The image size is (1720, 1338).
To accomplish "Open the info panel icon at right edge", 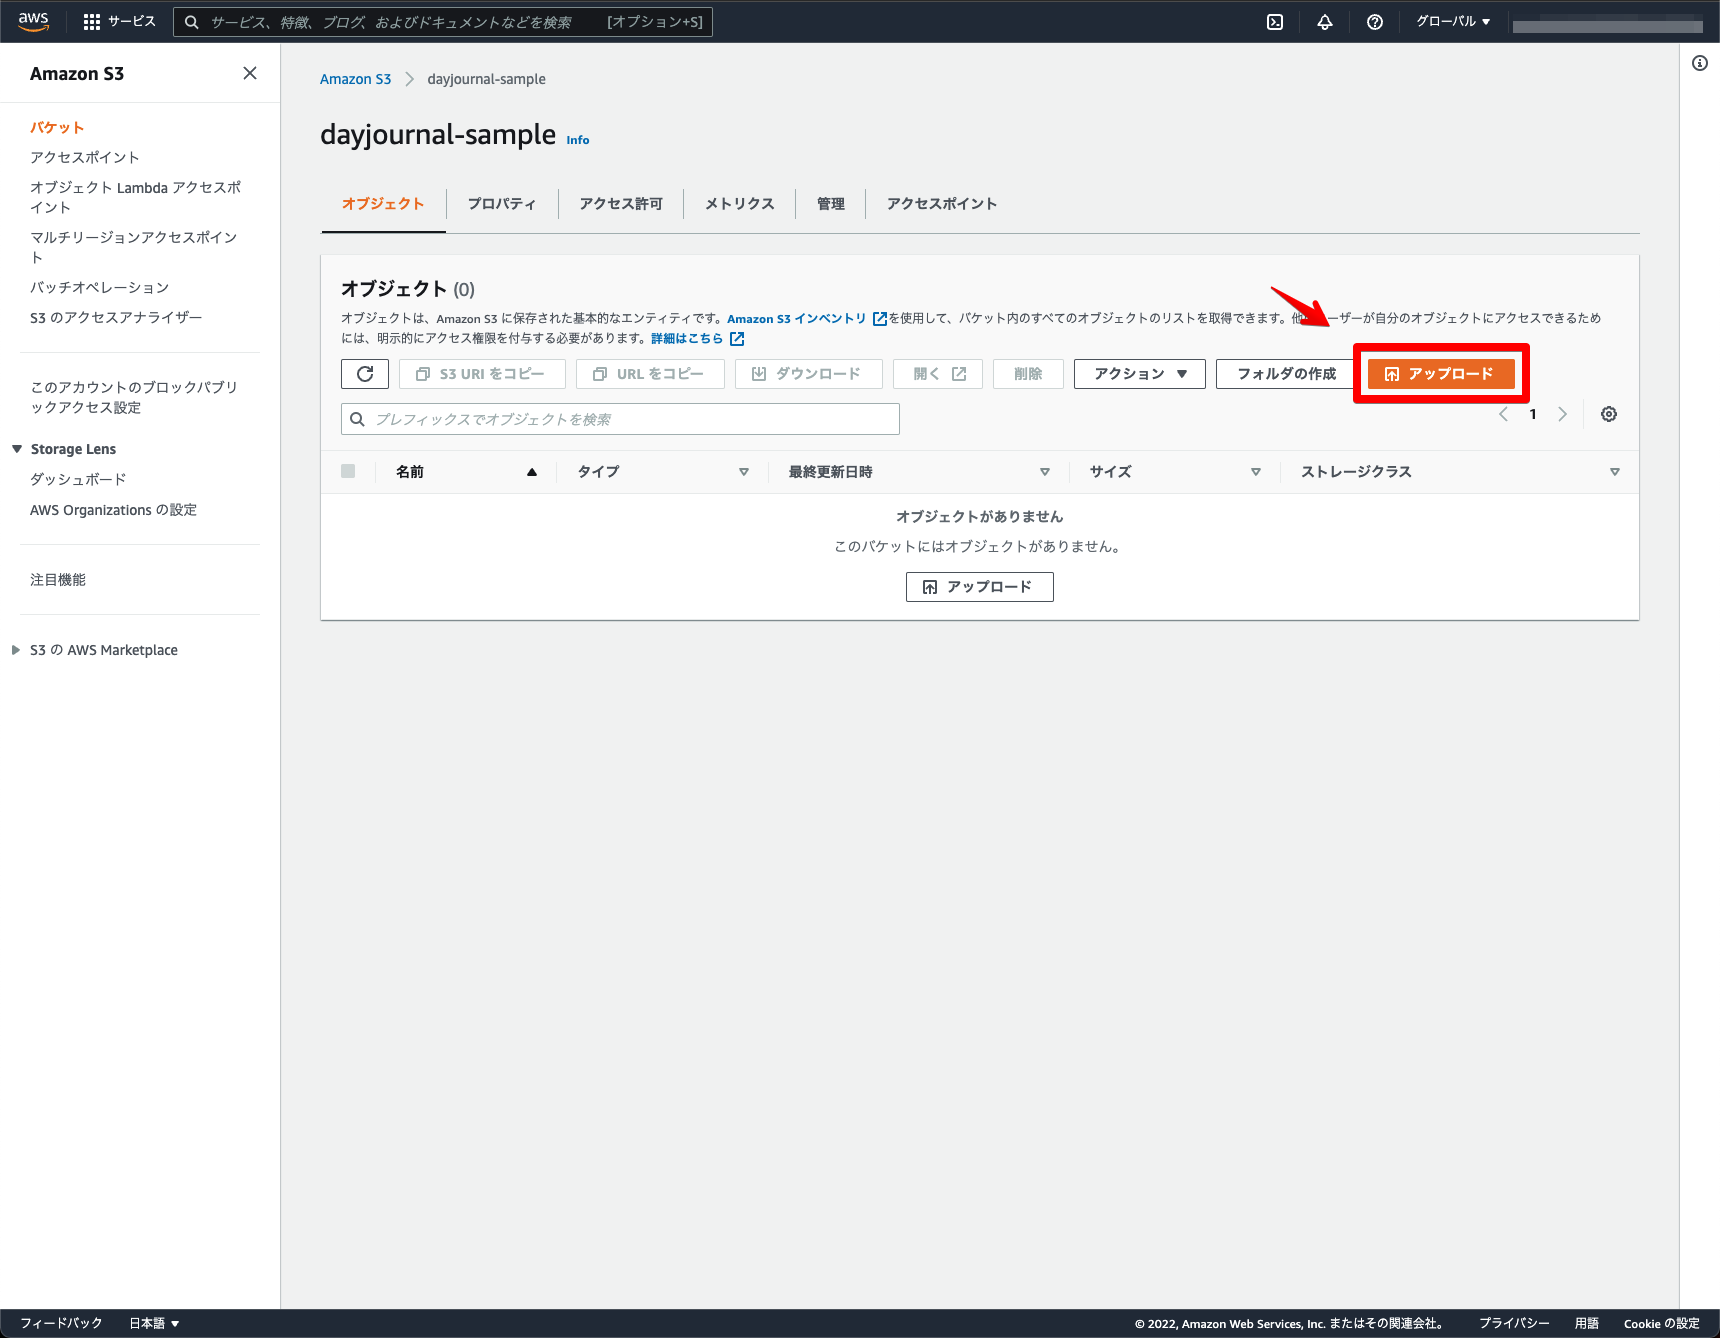I will pyautogui.click(x=1700, y=63).
